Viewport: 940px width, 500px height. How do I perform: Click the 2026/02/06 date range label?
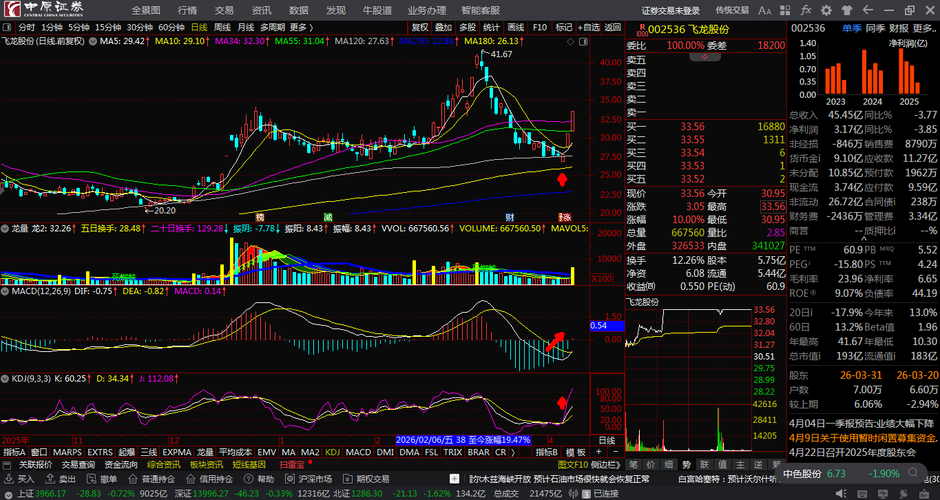pyautogui.click(x=463, y=439)
